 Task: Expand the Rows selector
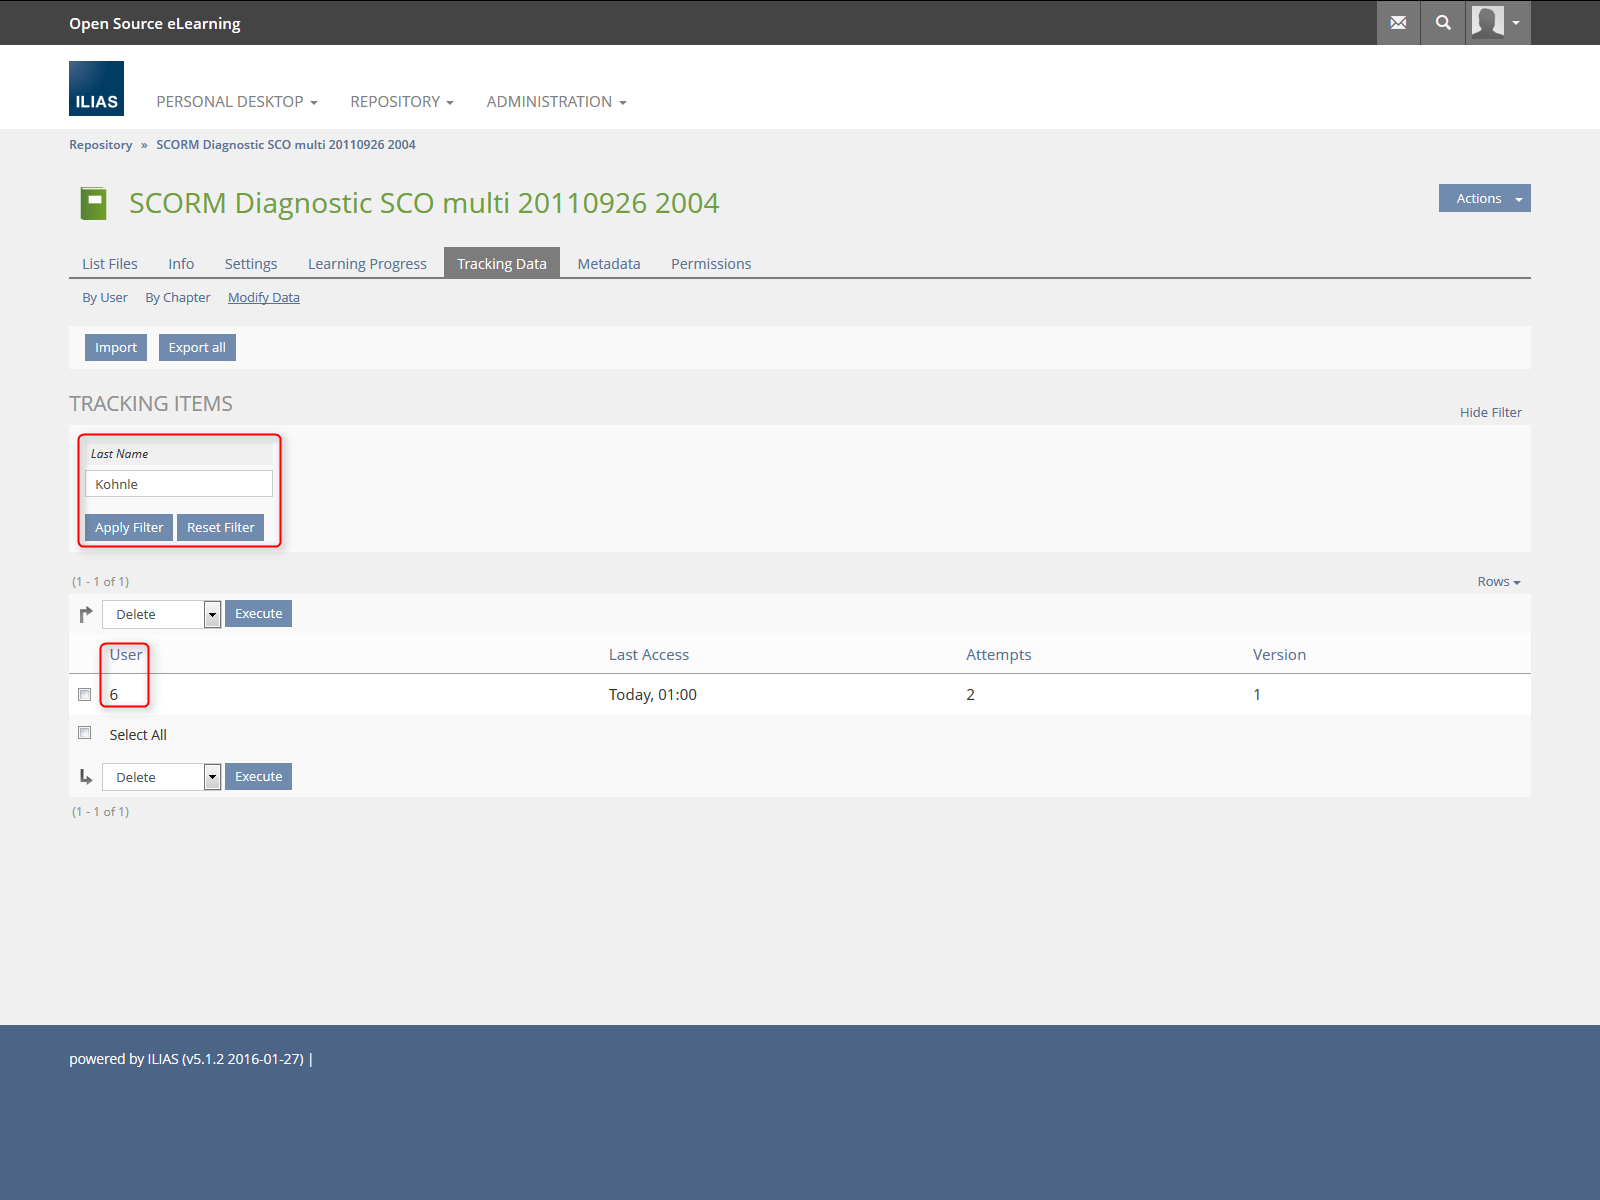click(x=1498, y=582)
